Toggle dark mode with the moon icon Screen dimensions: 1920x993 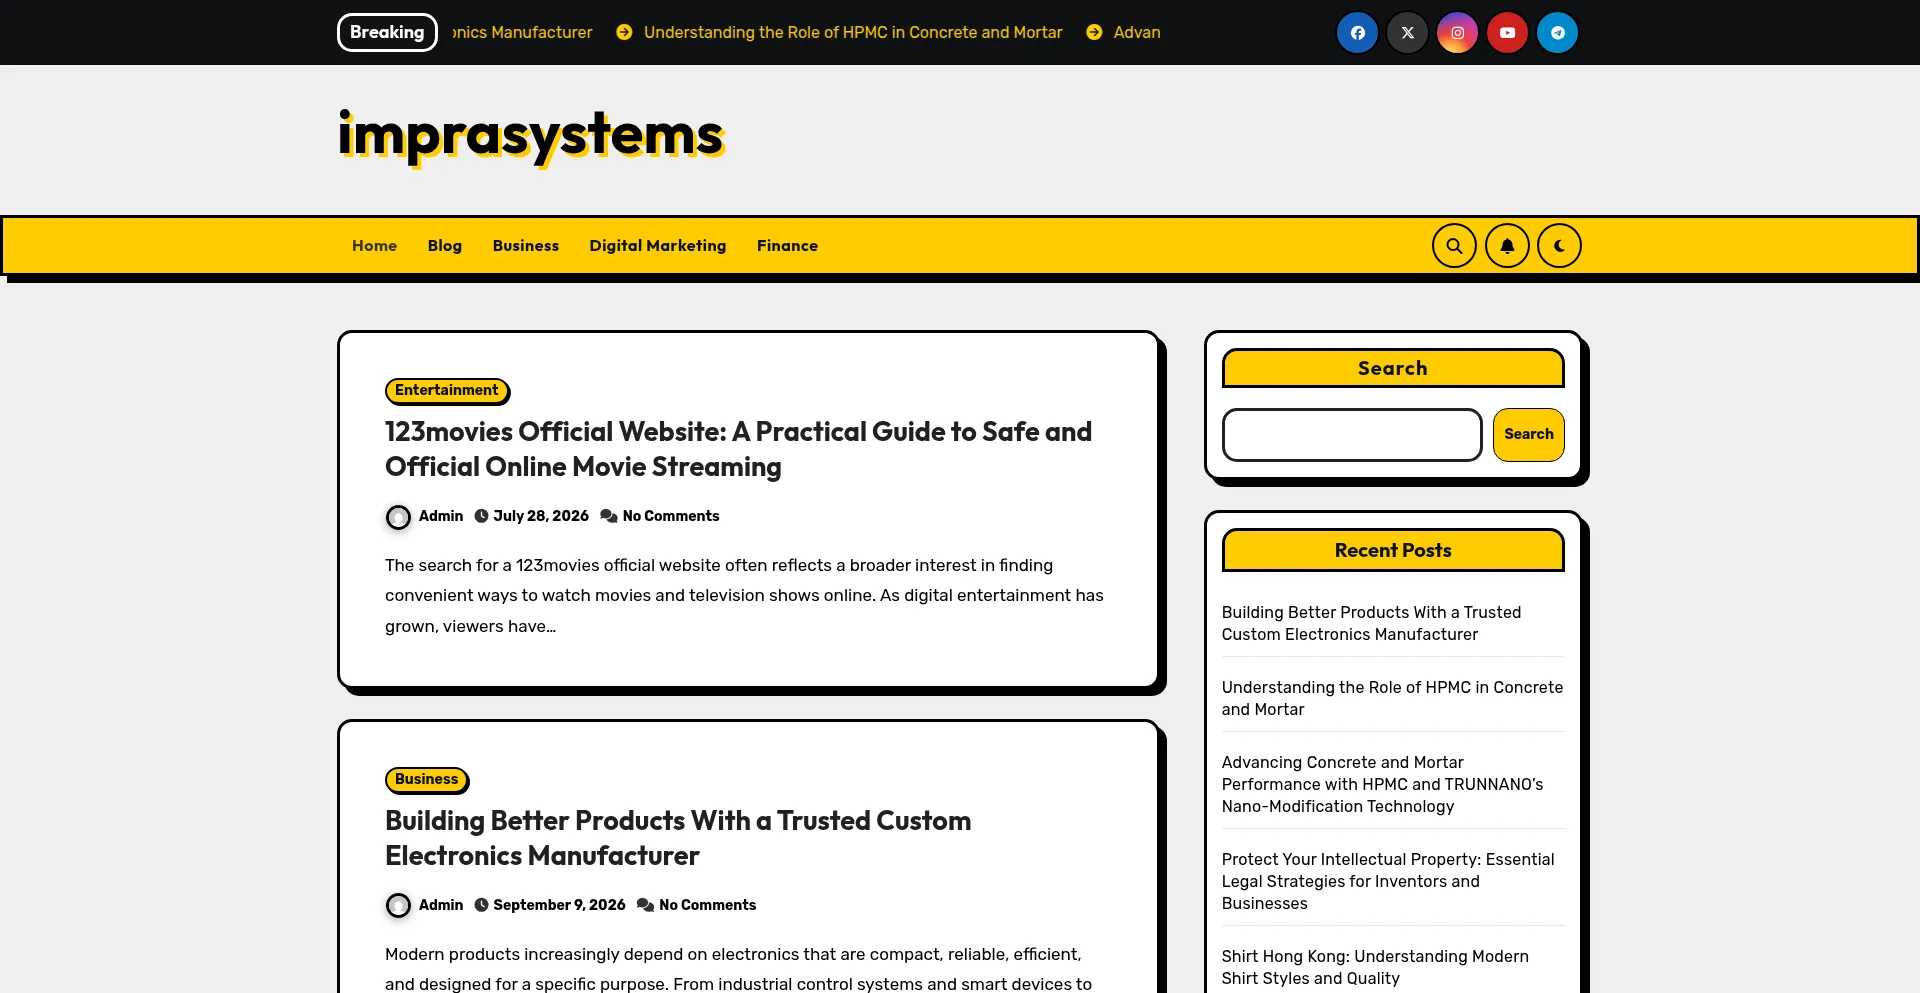tap(1559, 246)
